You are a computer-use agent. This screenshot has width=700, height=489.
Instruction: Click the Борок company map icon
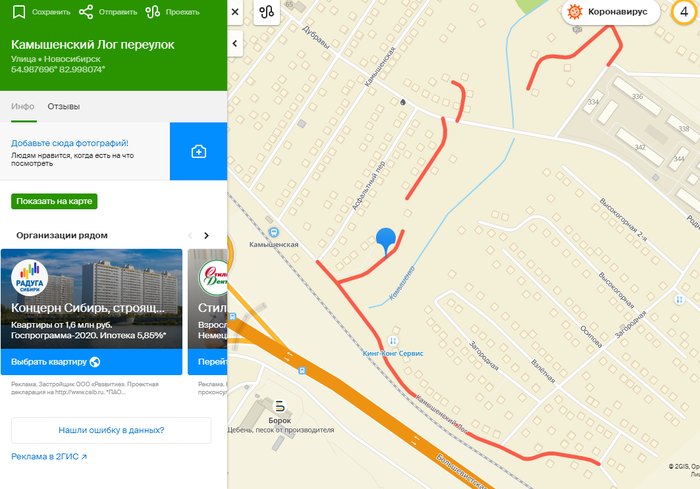tap(280, 406)
